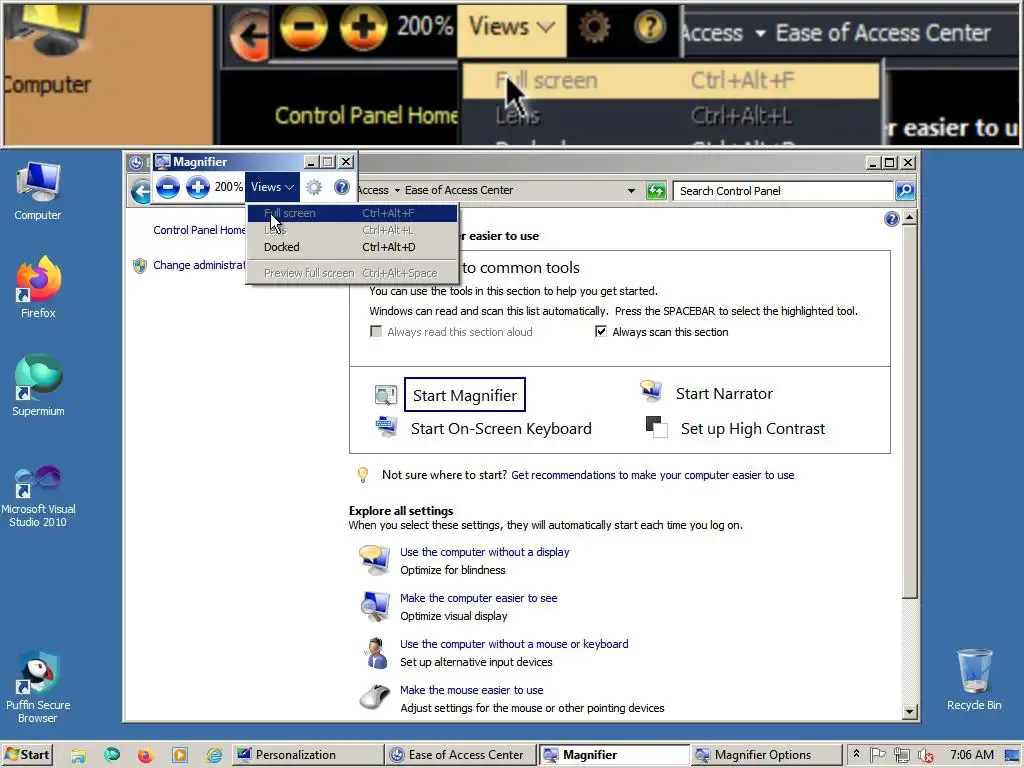
Task: Click the High Contrast icon
Action: (656, 427)
